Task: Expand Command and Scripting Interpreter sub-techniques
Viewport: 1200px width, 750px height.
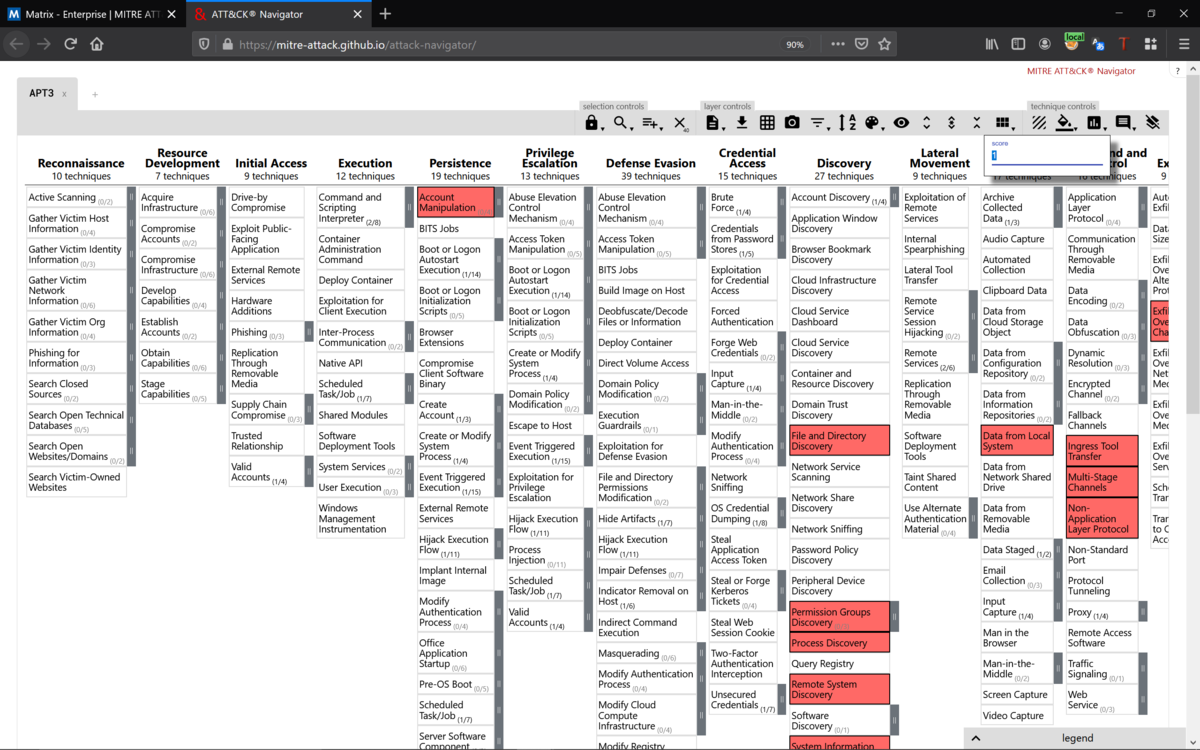Action: [408, 208]
